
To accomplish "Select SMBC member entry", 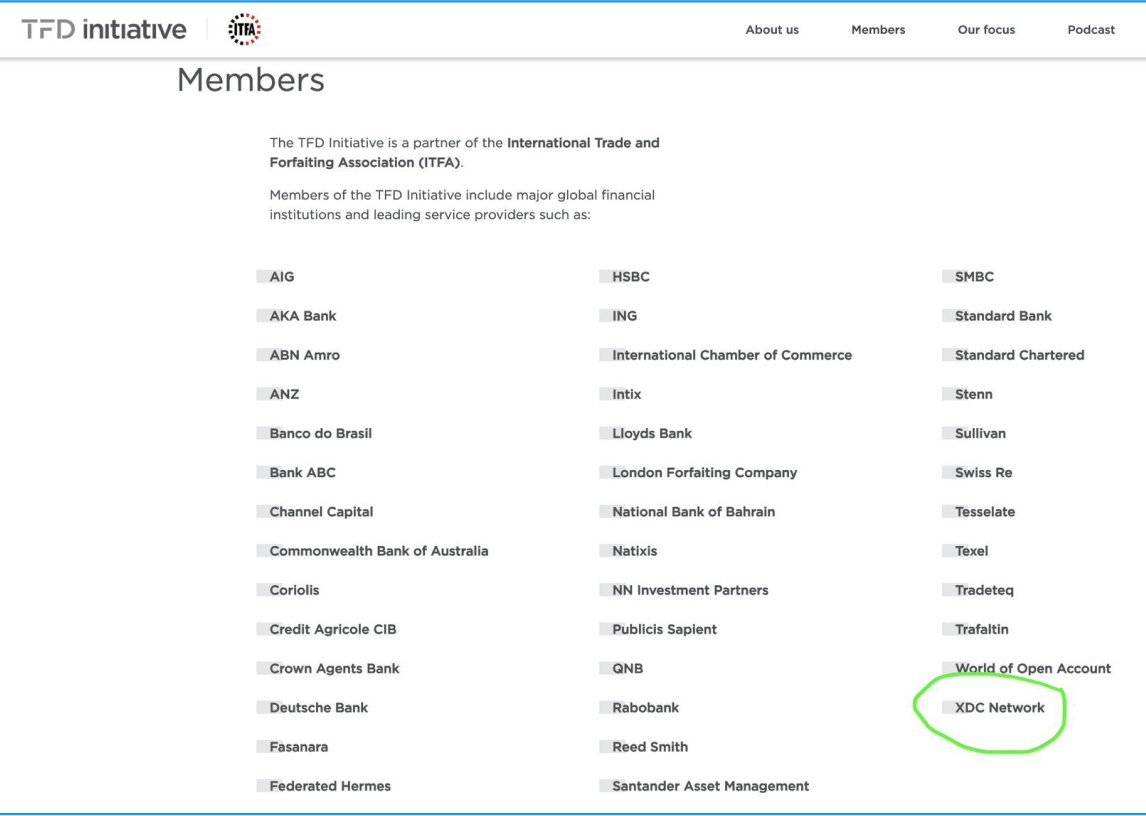I will (974, 276).
